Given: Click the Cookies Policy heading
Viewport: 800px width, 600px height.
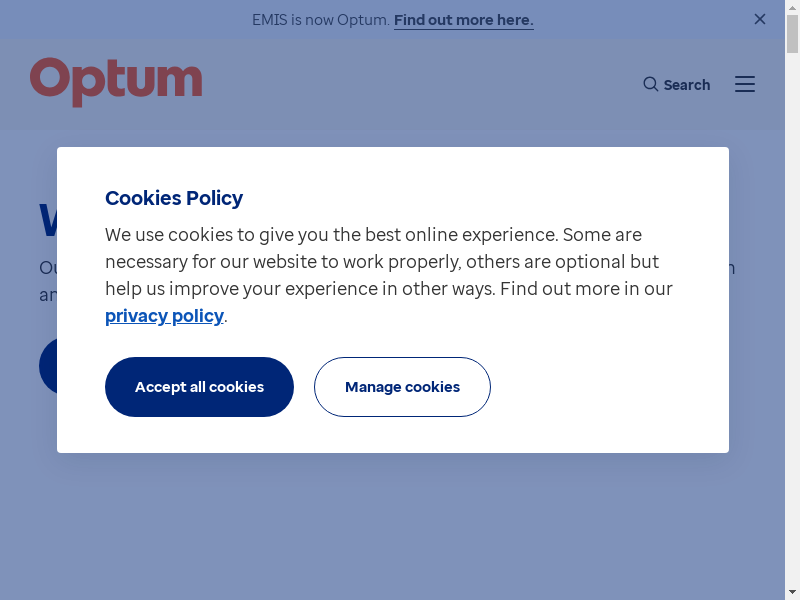Looking at the screenshot, I should 174,198.
